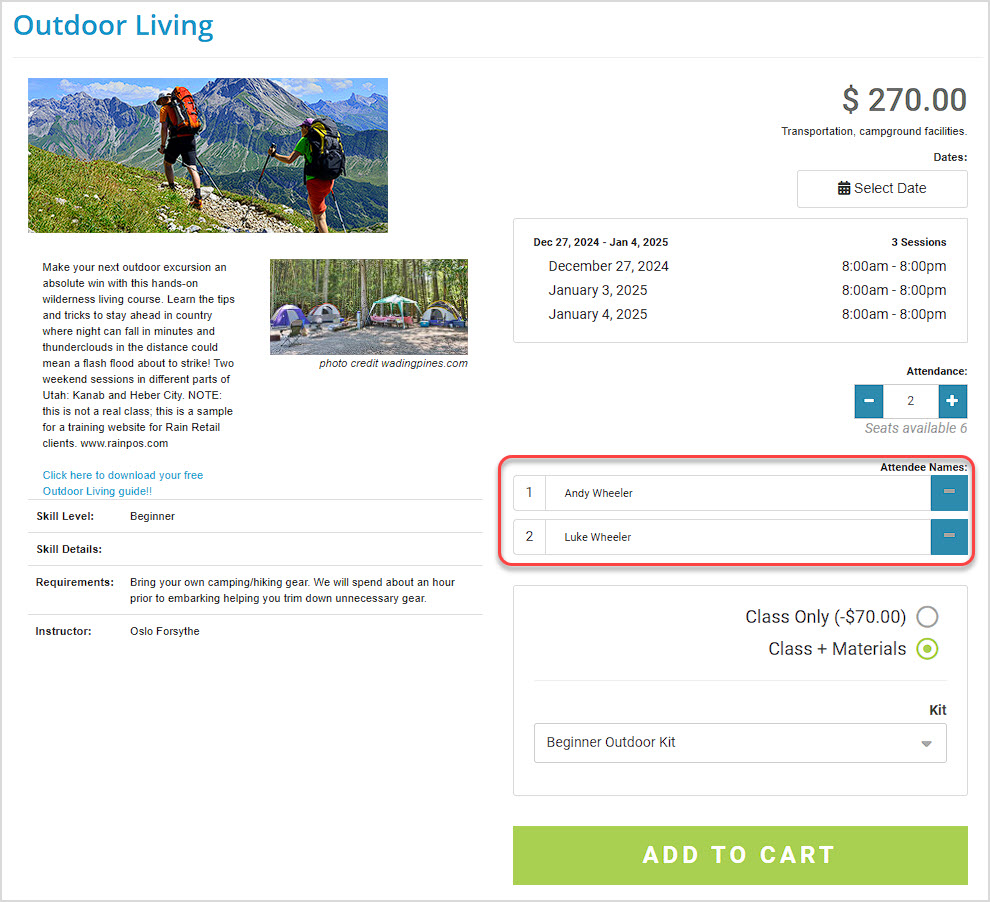990x902 pixels.
Task: Download the free Outdoor Living guide
Action: 122,483
